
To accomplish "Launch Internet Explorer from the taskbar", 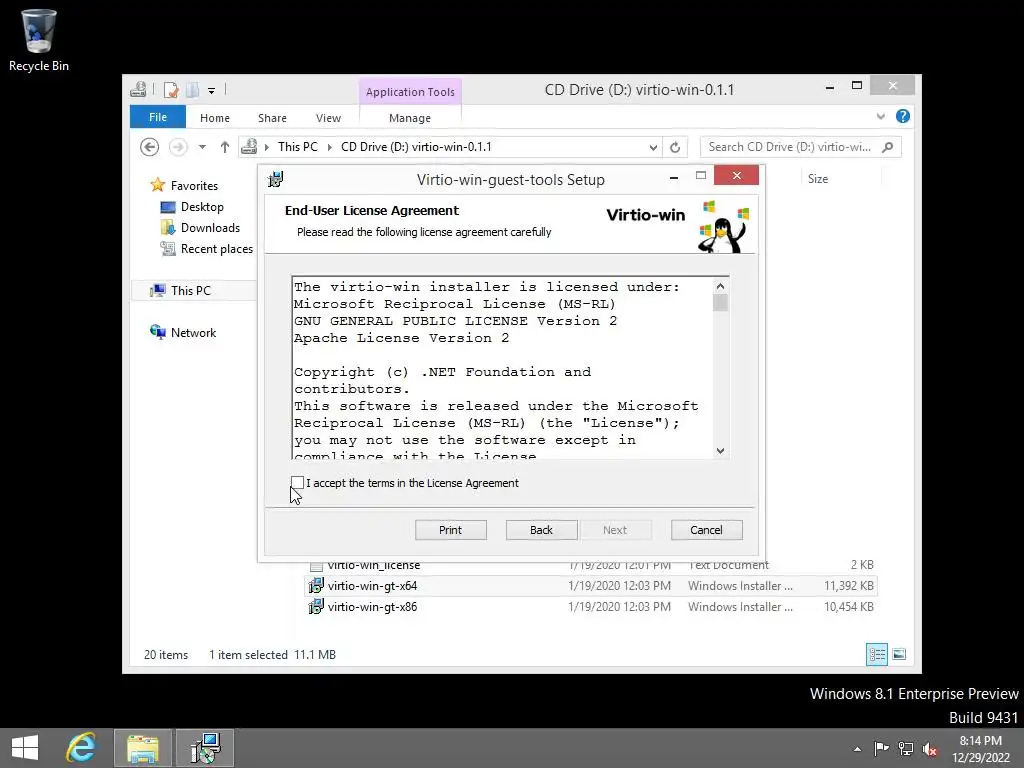I will pos(81,748).
